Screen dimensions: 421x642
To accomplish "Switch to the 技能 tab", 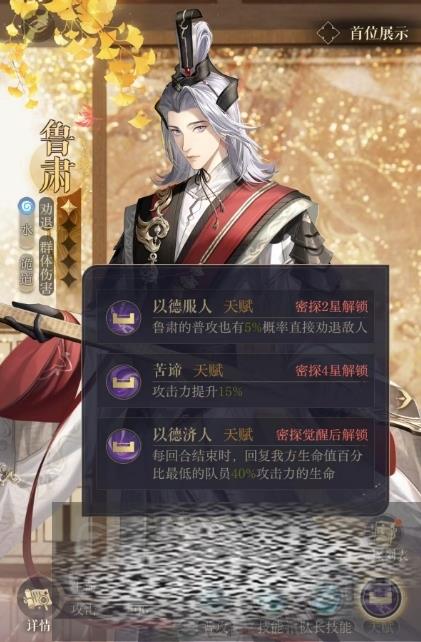I will coord(271,628).
